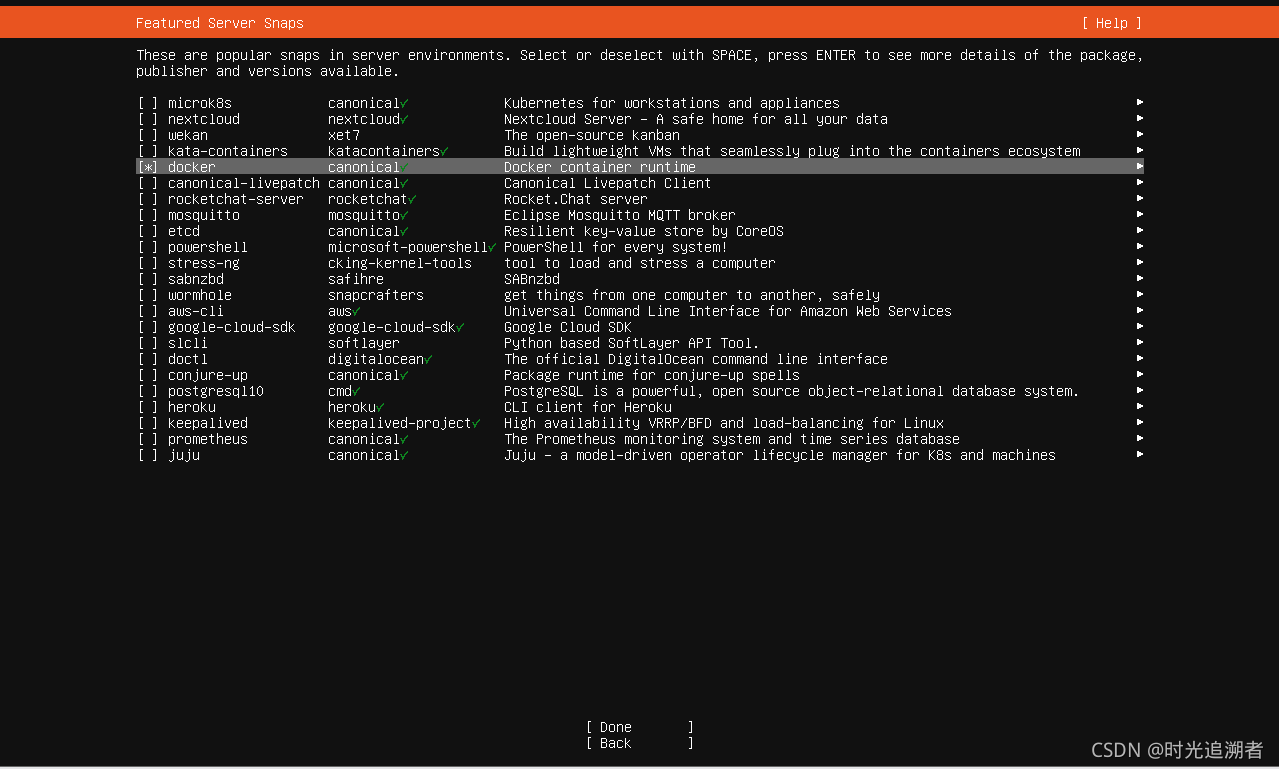Screen dimensions: 1279x769
Task: Click verified checkmark next to cmd publisher
Action: 356,391
